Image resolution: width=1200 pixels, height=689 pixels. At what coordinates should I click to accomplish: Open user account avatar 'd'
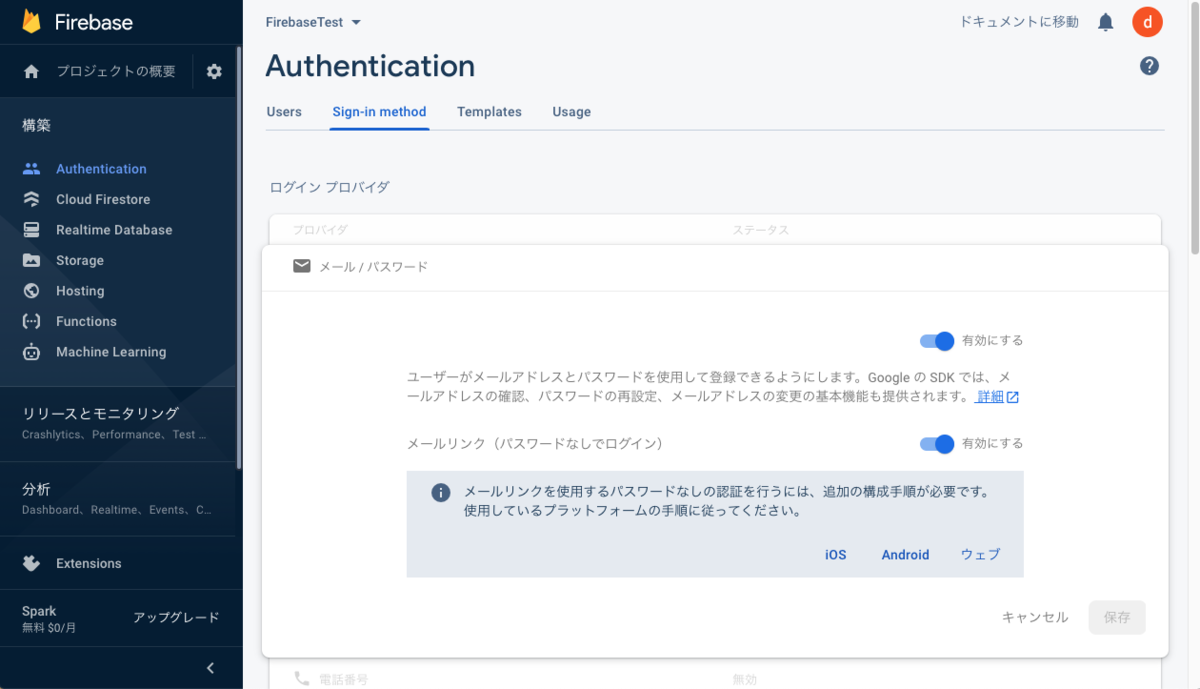(1147, 22)
